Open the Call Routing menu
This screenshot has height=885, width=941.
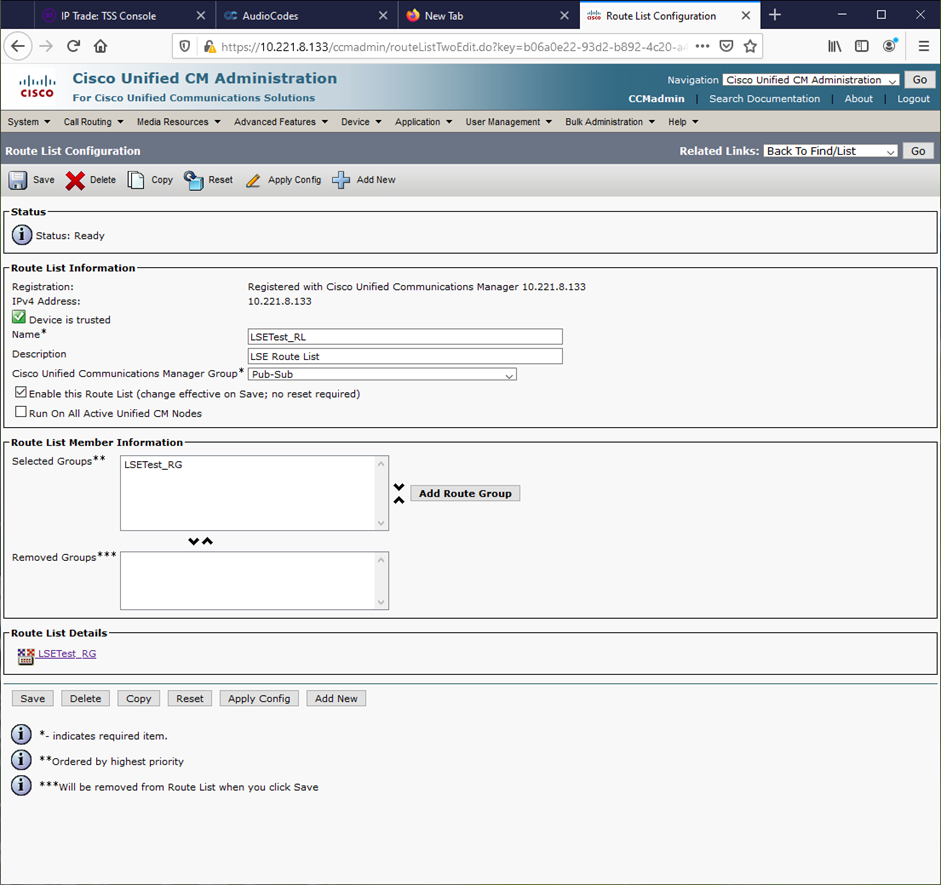click(x=93, y=122)
